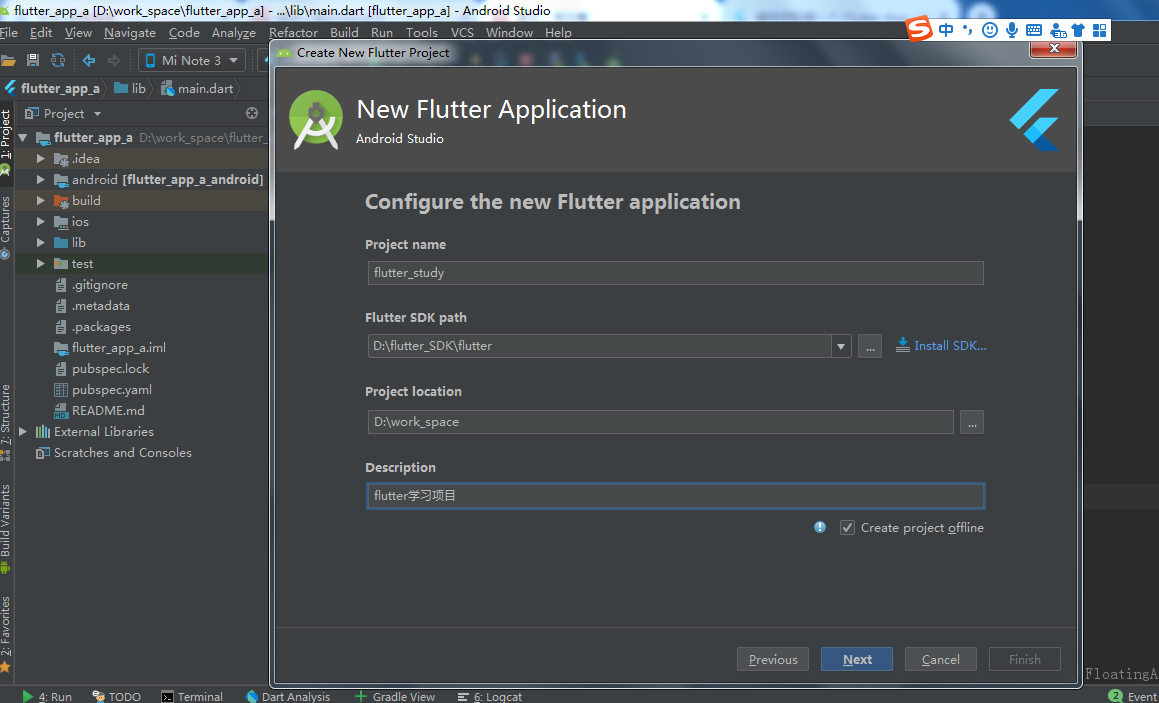
Task: Click the Description input field
Action: coord(676,496)
